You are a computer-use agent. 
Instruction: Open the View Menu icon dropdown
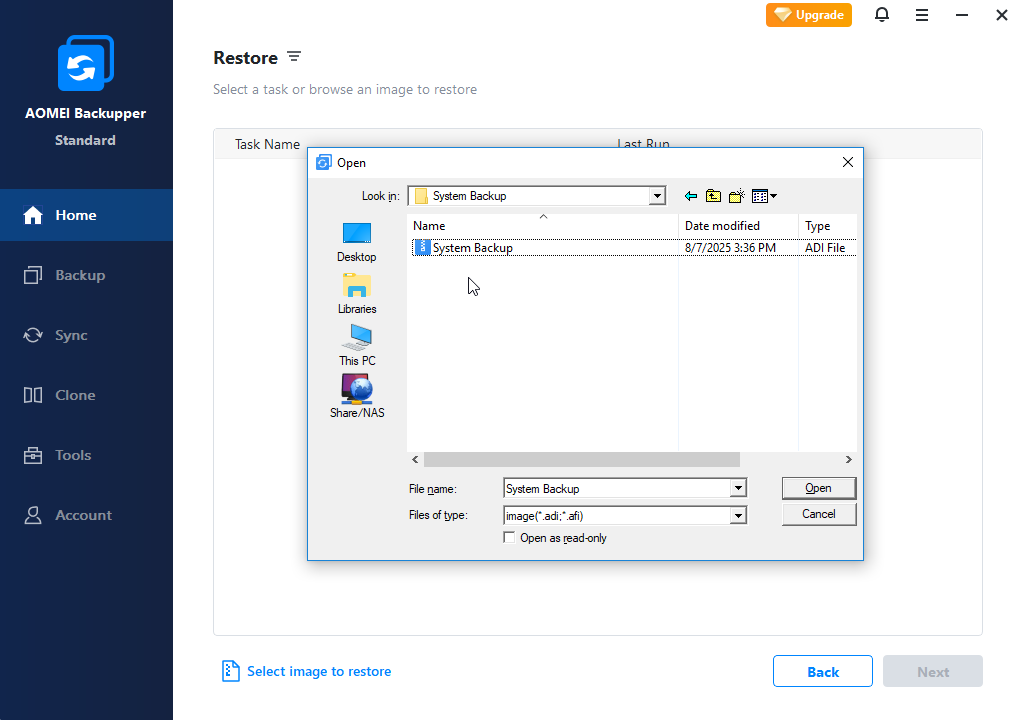point(764,196)
